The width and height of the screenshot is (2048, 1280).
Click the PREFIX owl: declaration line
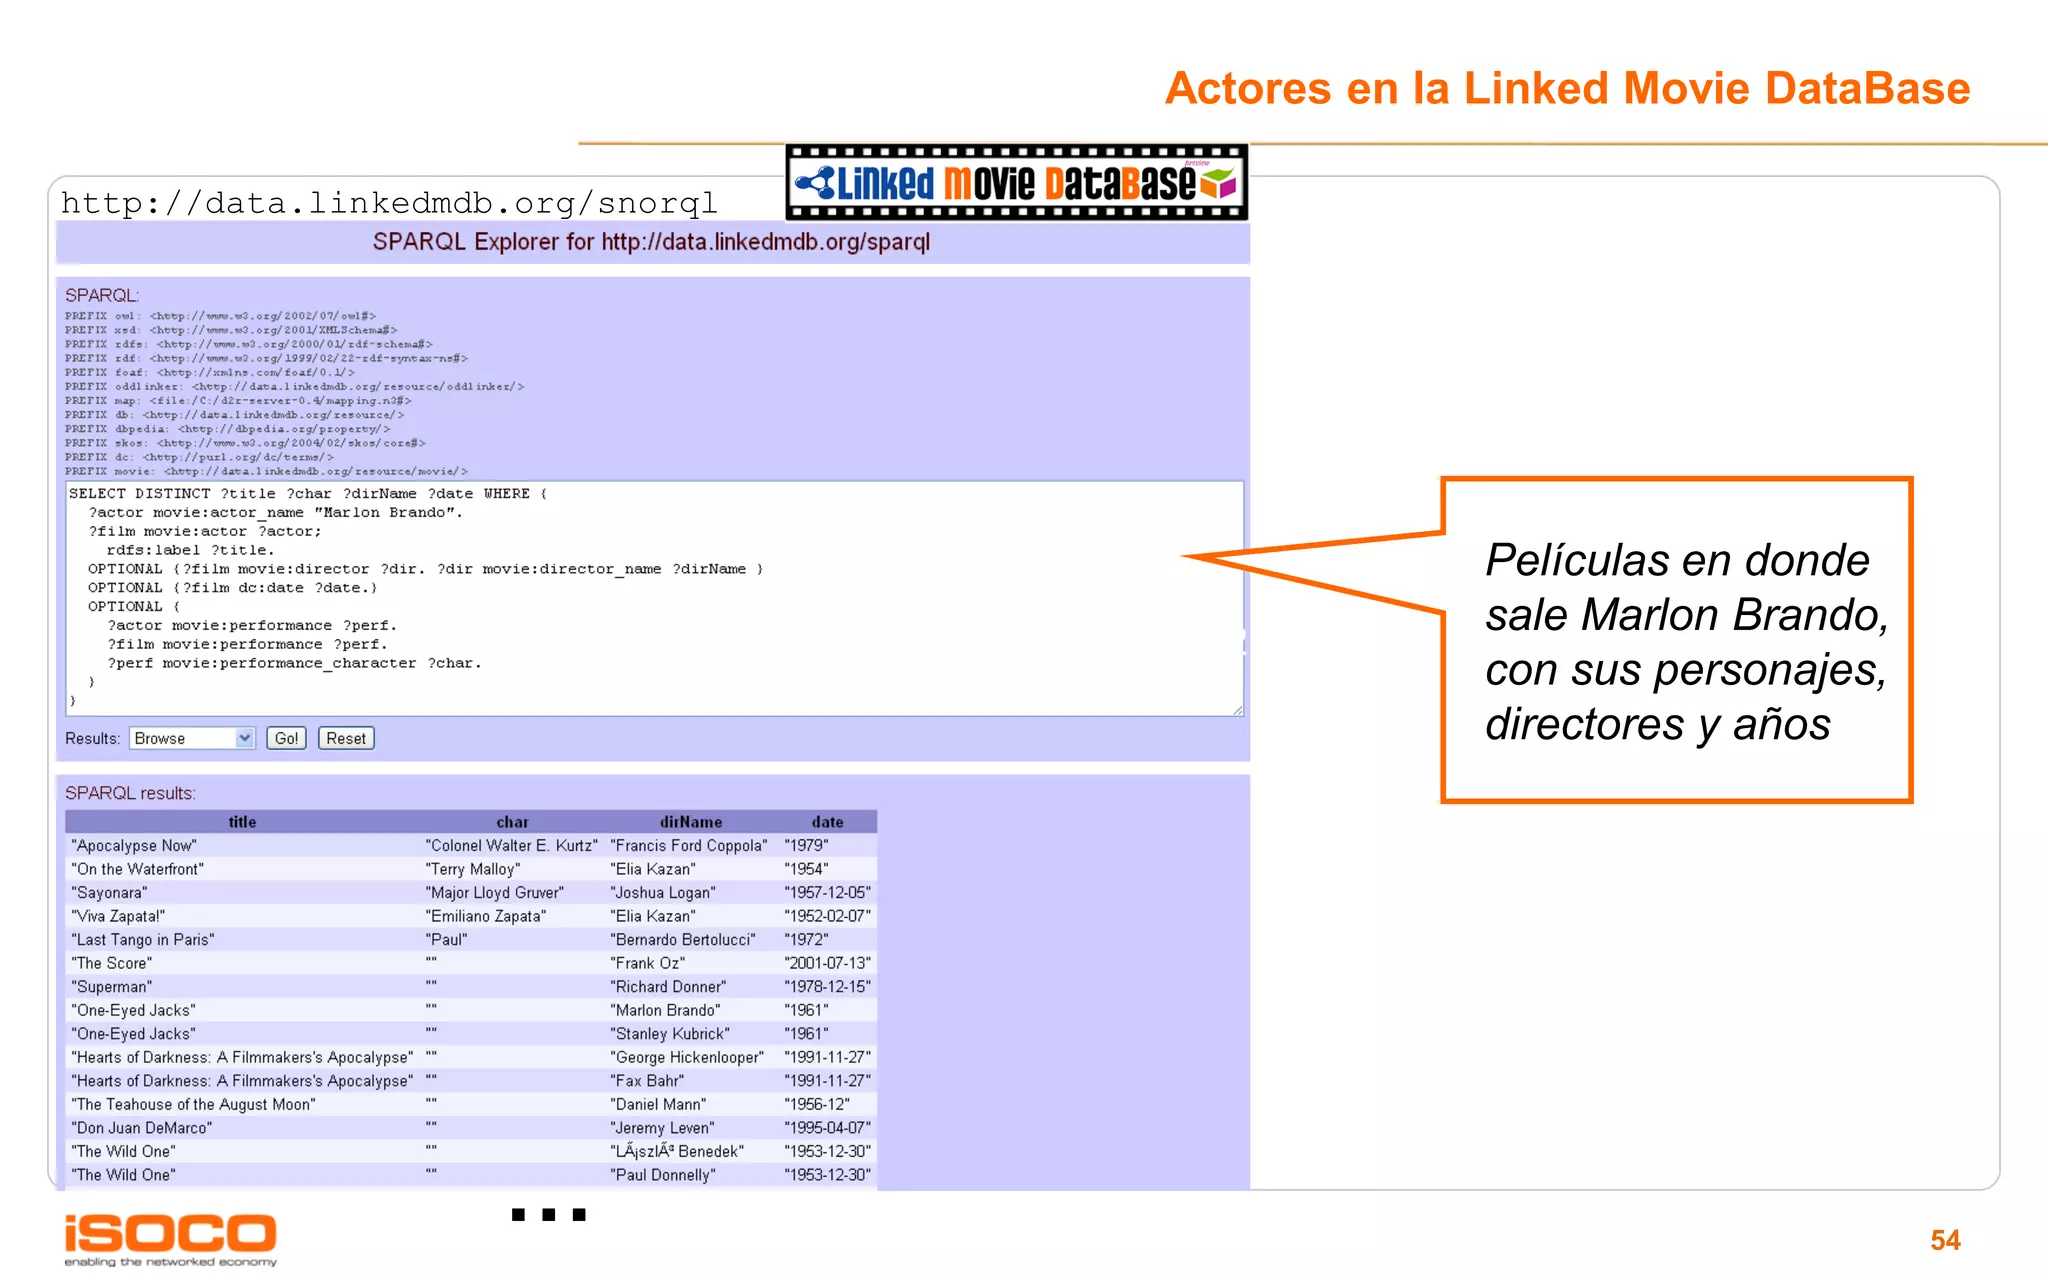(x=220, y=316)
